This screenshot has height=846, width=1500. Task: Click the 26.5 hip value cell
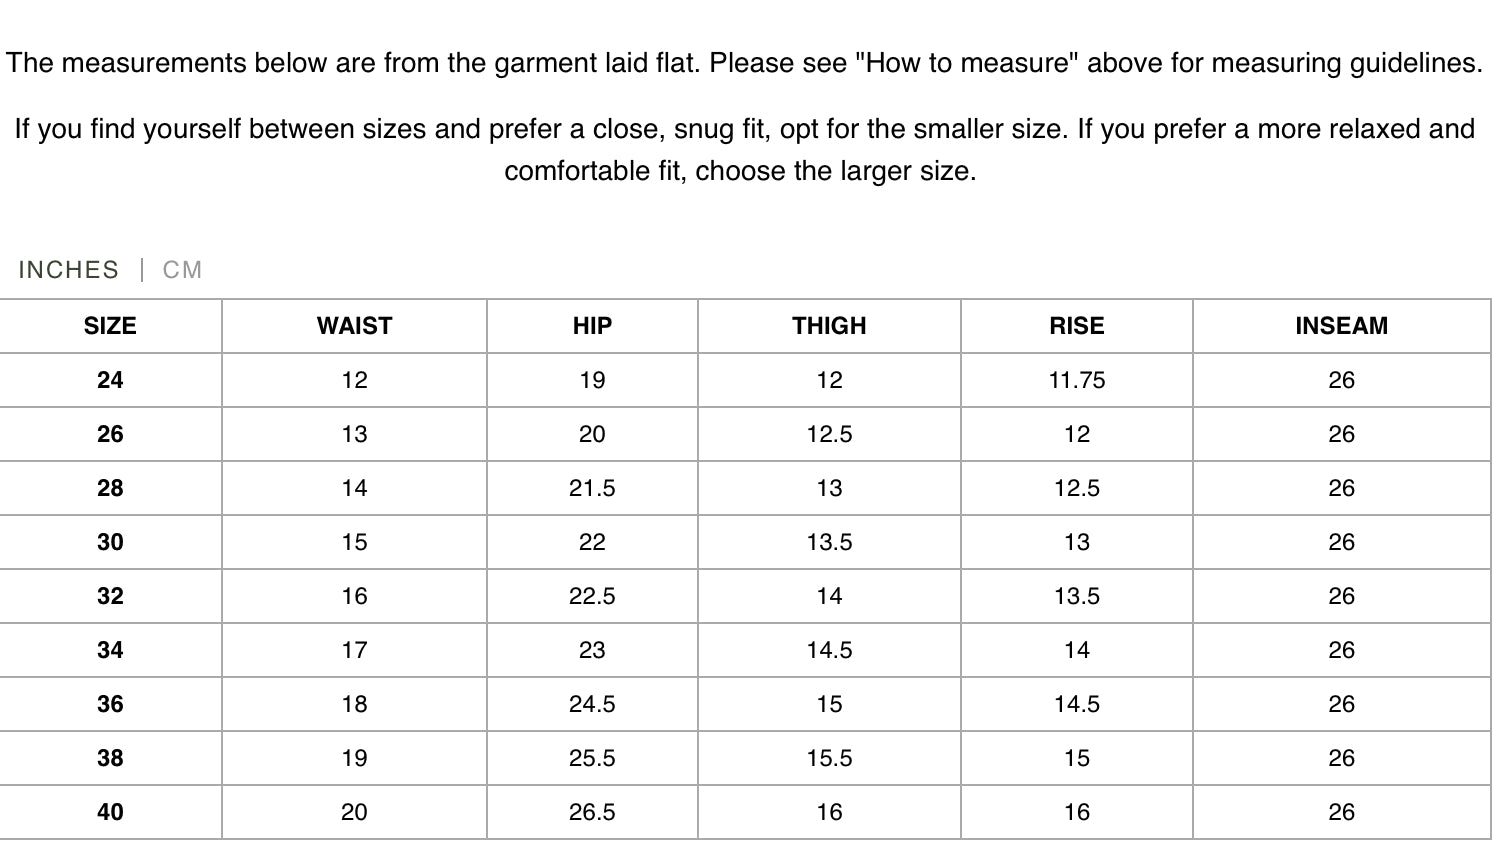point(592,812)
